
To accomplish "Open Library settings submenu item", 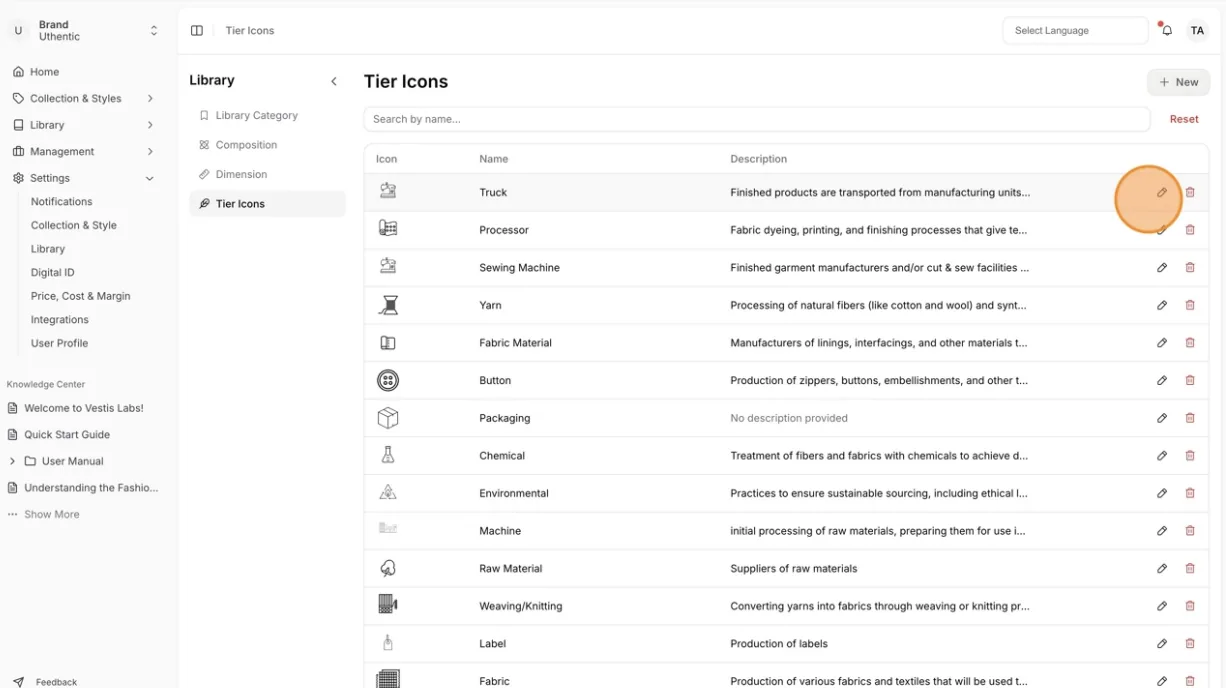I will pos(48,249).
